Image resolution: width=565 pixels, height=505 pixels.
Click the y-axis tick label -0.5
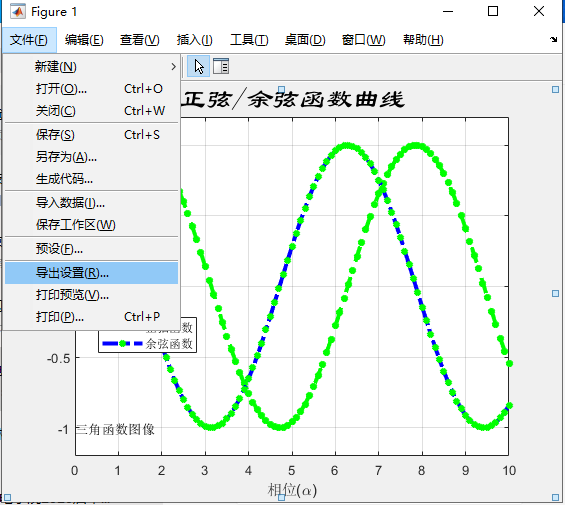pyautogui.click(x=58, y=359)
